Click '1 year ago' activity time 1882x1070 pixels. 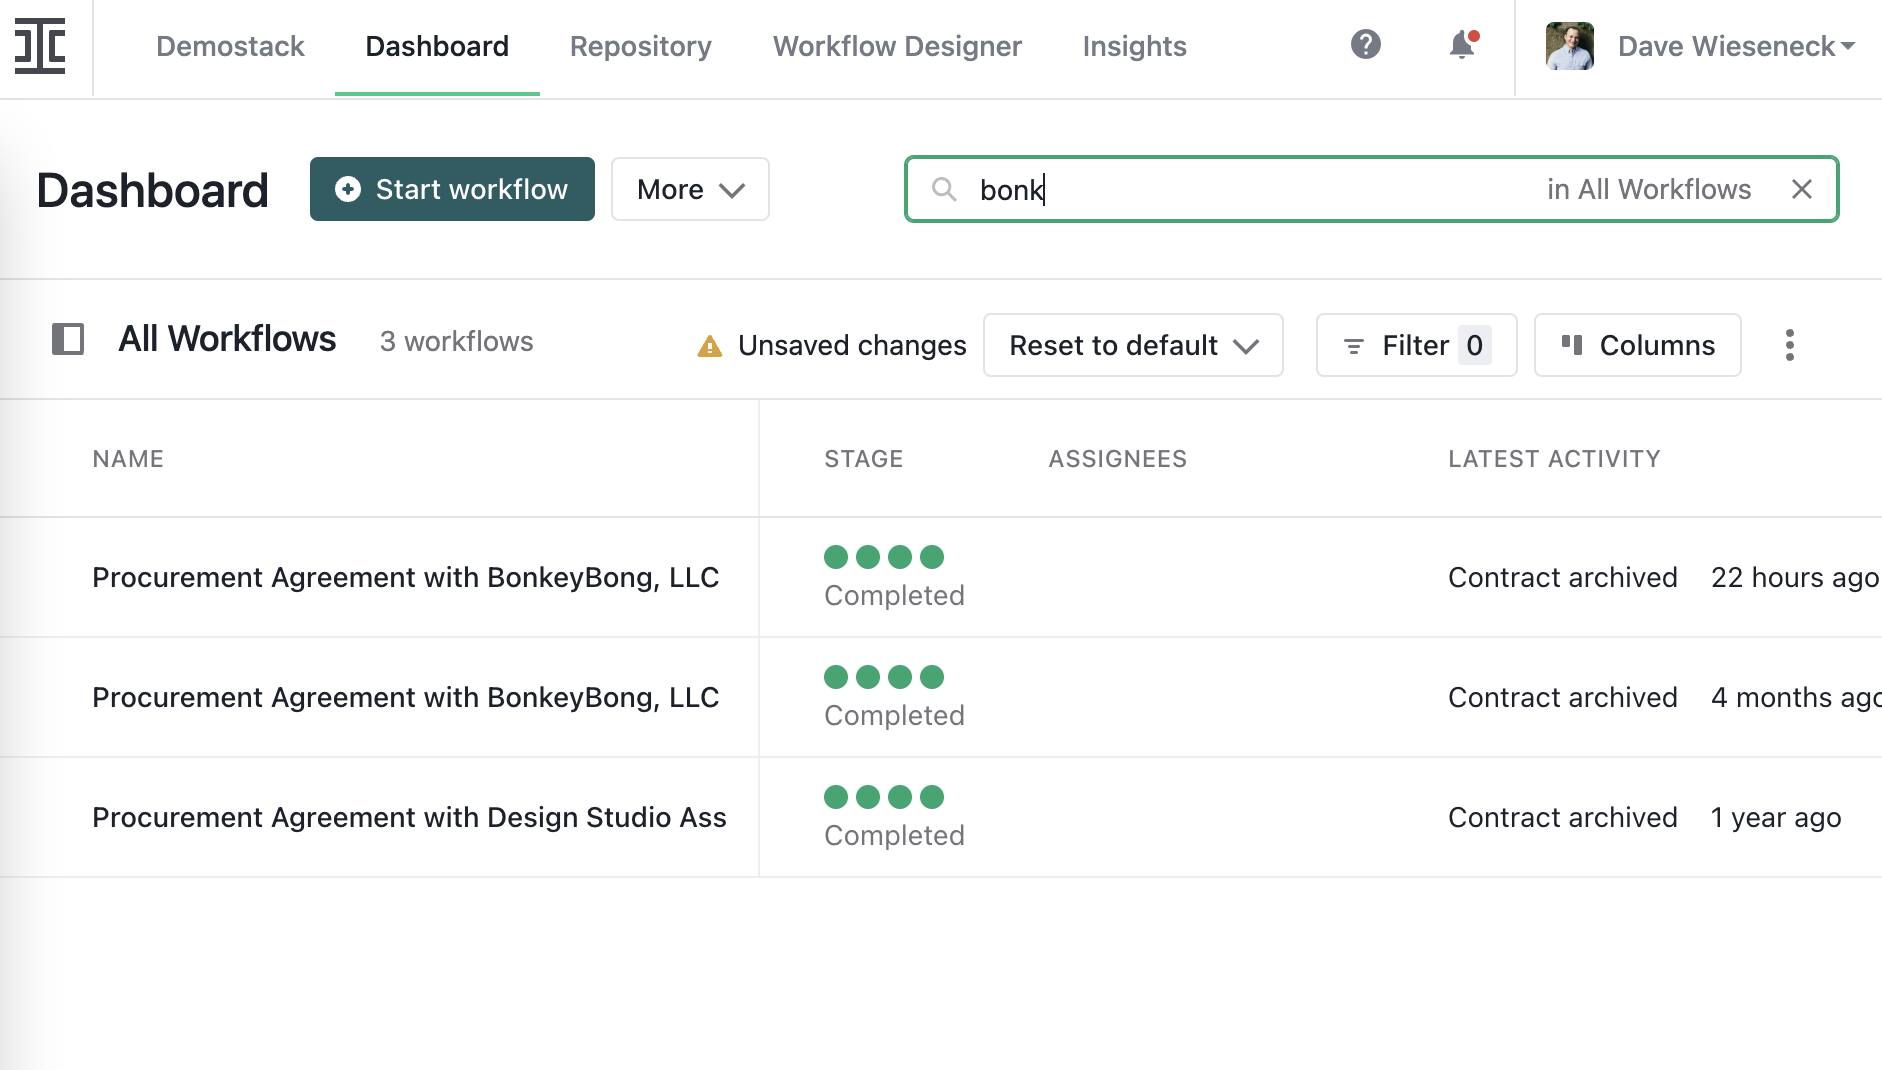coord(1776,817)
